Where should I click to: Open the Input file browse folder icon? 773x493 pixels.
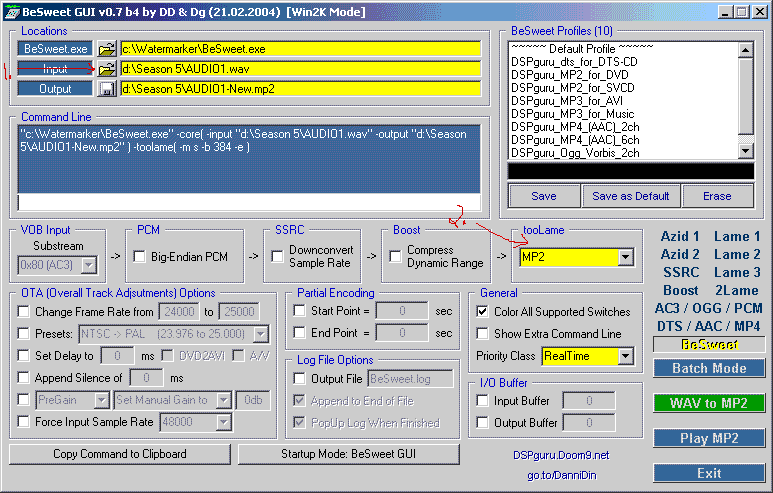tap(106, 69)
